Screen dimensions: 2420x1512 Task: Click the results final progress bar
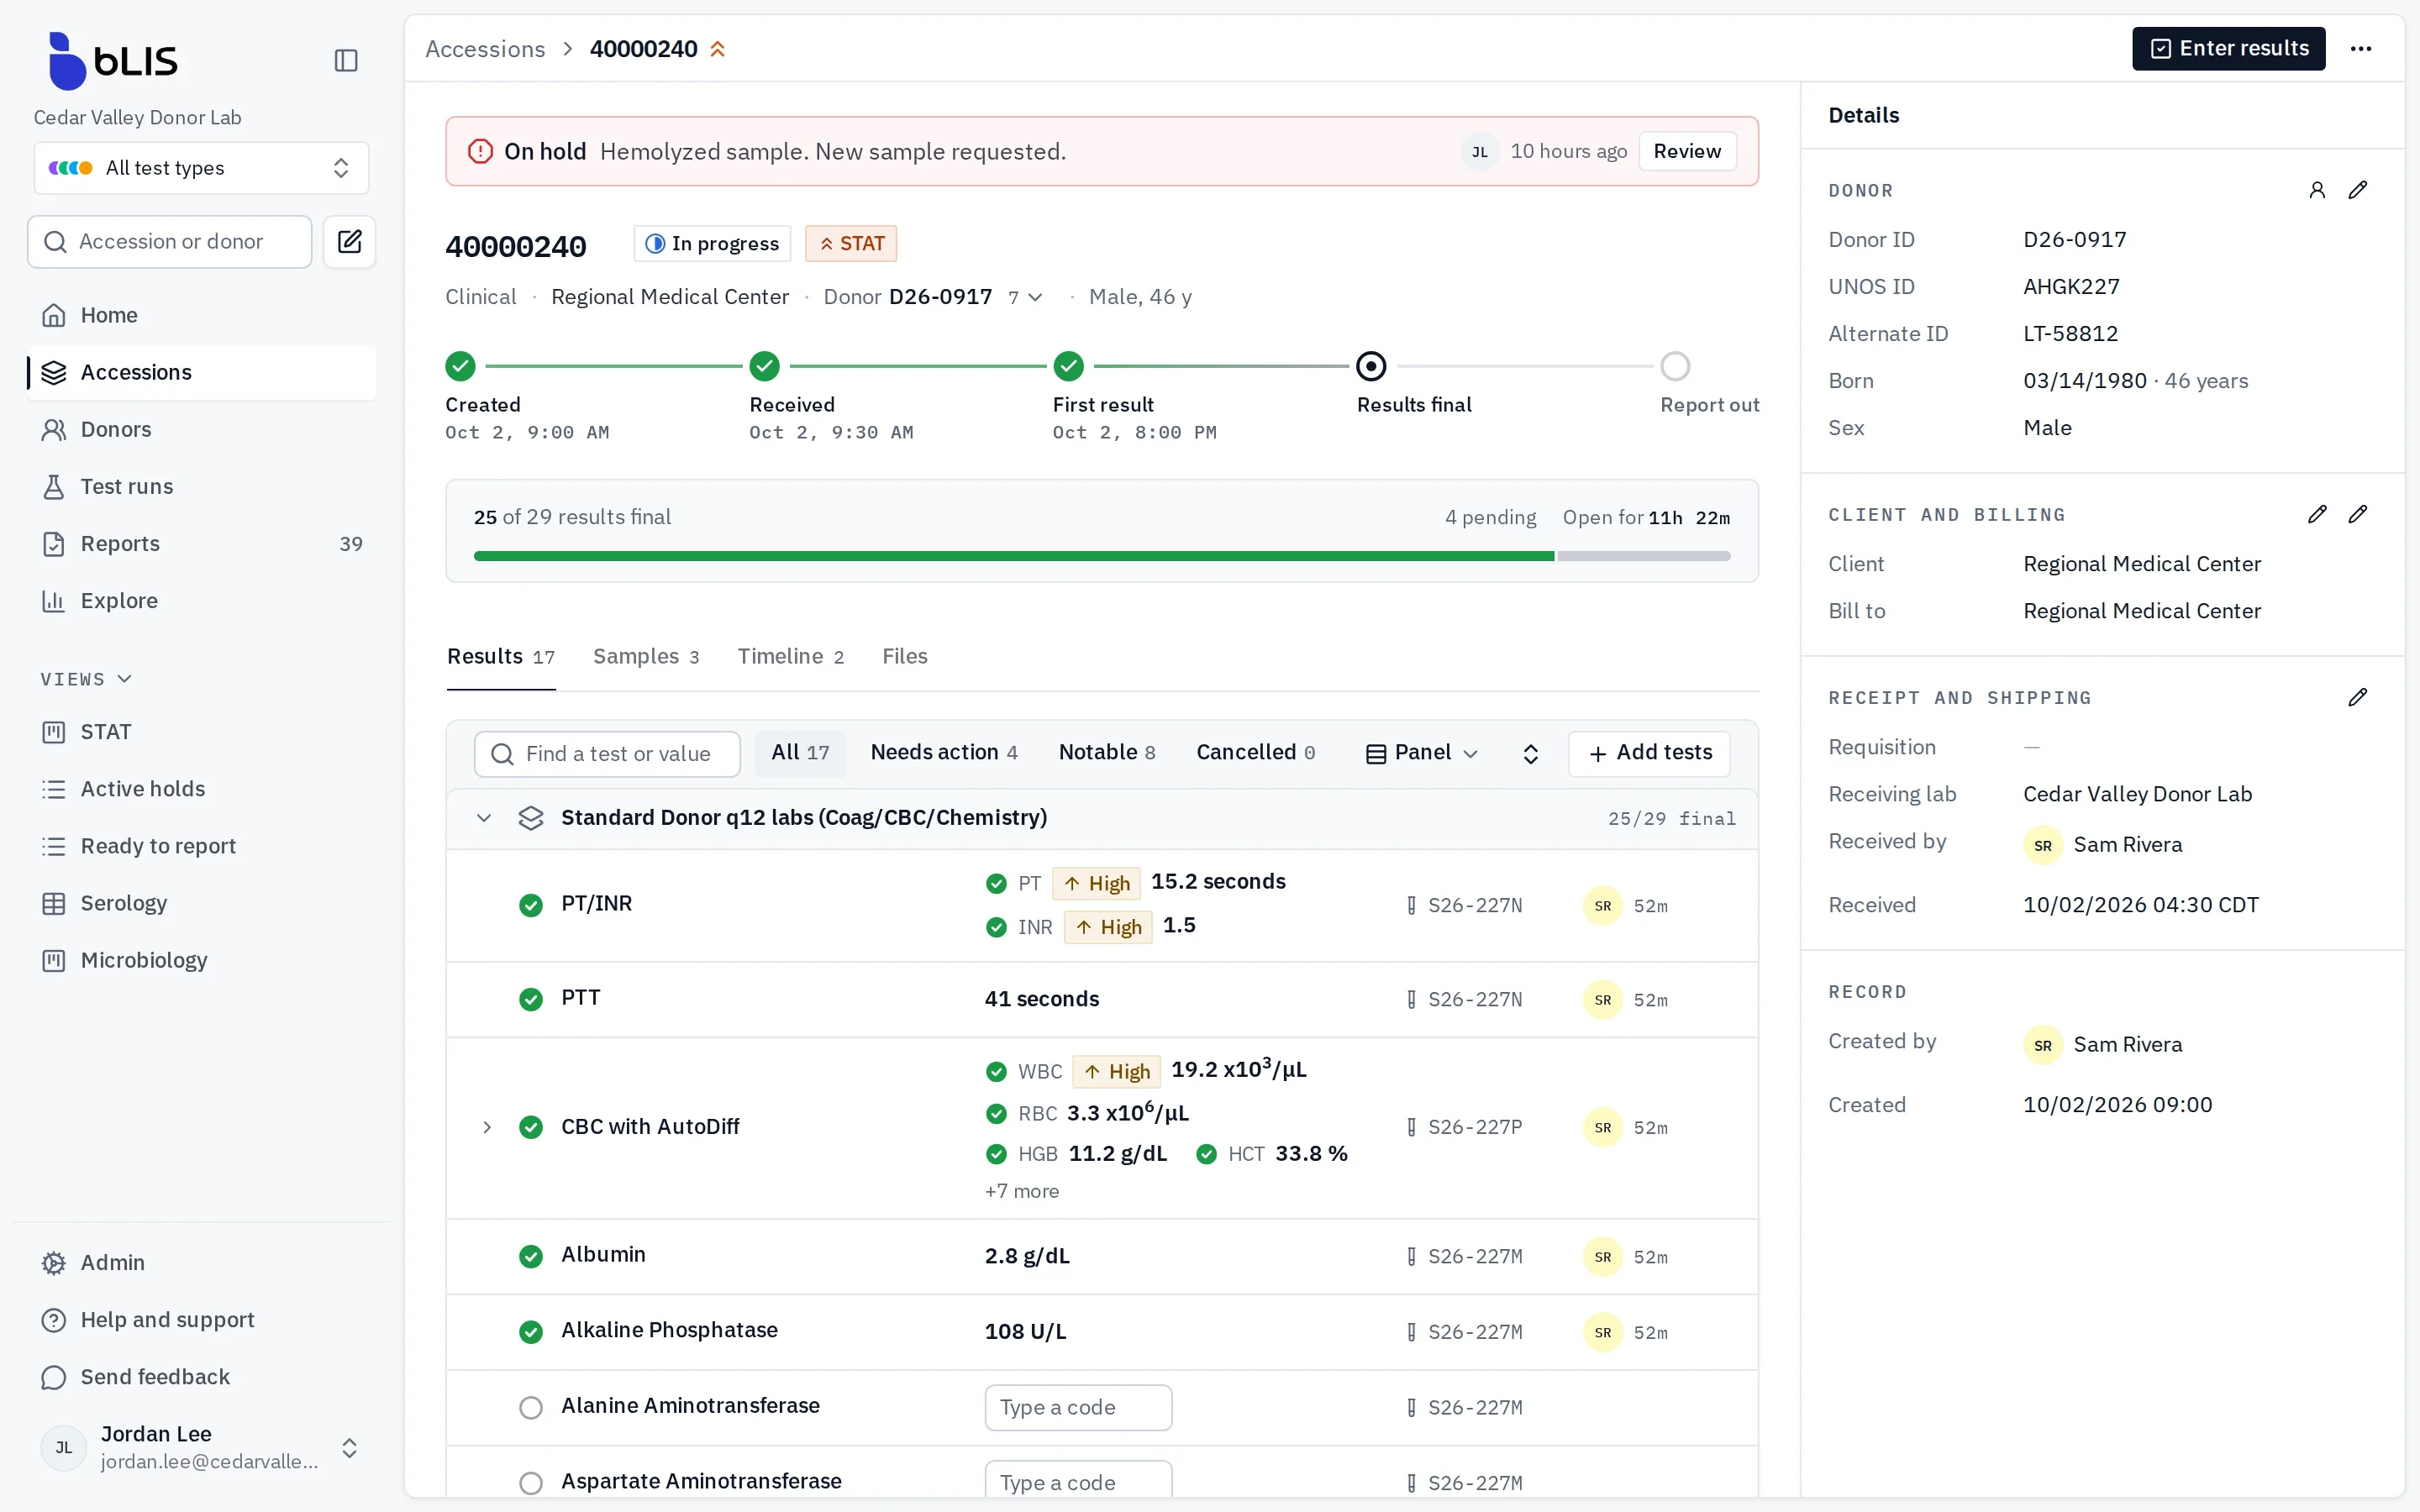1102,556
